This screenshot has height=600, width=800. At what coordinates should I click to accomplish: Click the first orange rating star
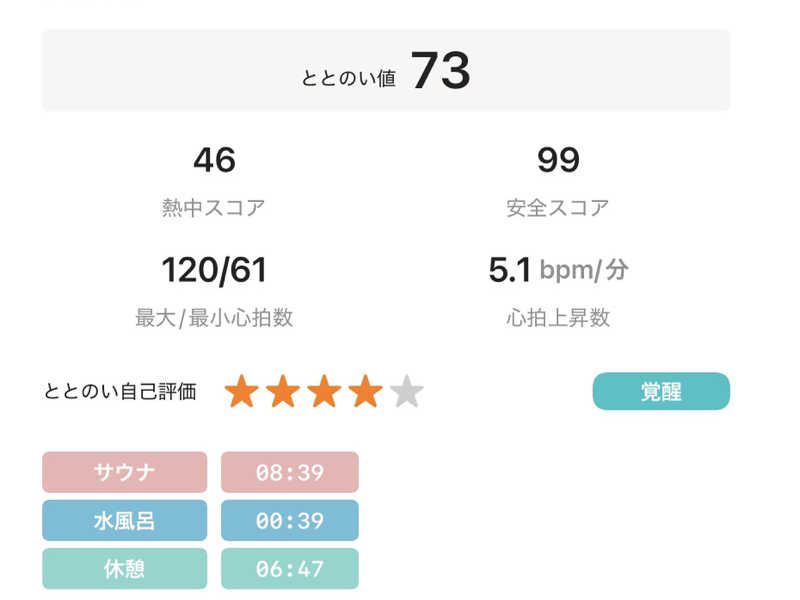click(241, 391)
